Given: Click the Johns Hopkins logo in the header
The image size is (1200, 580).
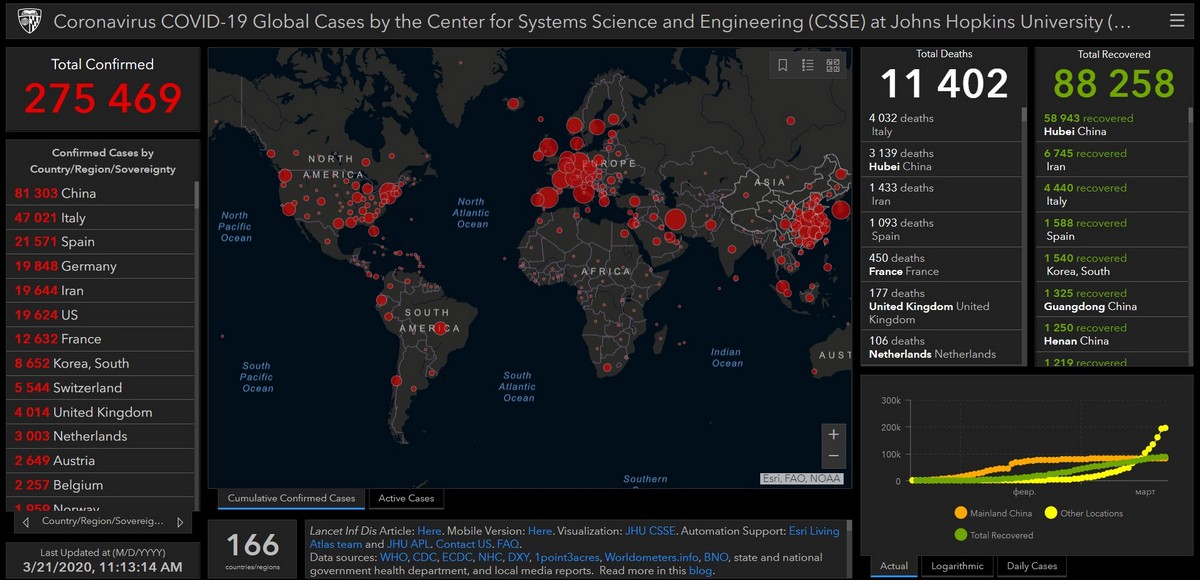Looking at the screenshot, I should click(27, 21).
